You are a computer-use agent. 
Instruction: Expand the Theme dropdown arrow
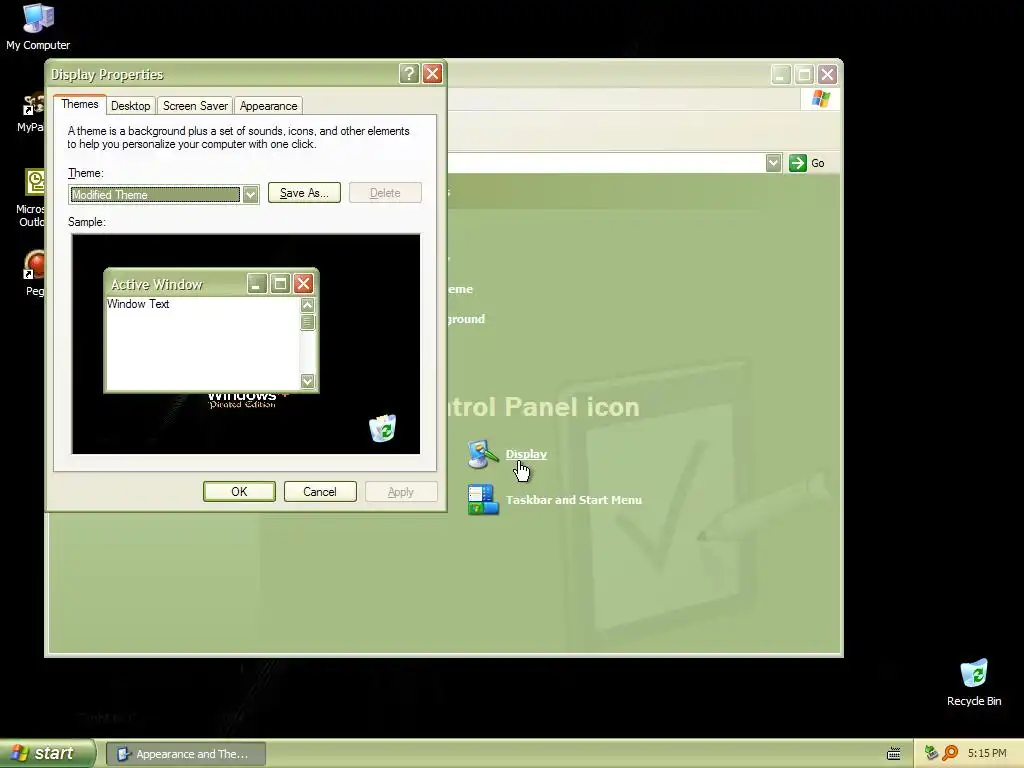pyautogui.click(x=250, y=195)
